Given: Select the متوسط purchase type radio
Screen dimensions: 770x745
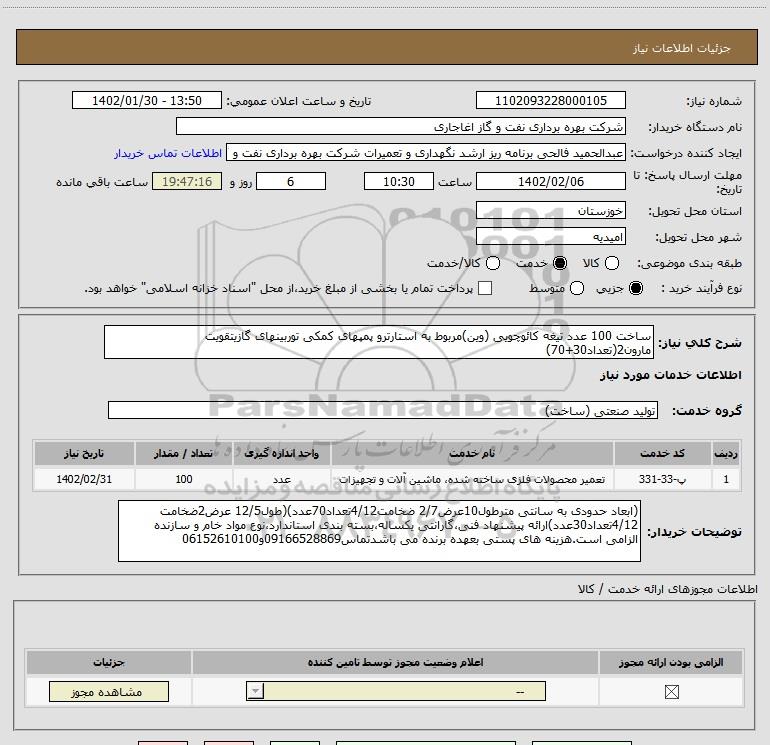Looking at the screenshot, I should [x=577, y=288].
